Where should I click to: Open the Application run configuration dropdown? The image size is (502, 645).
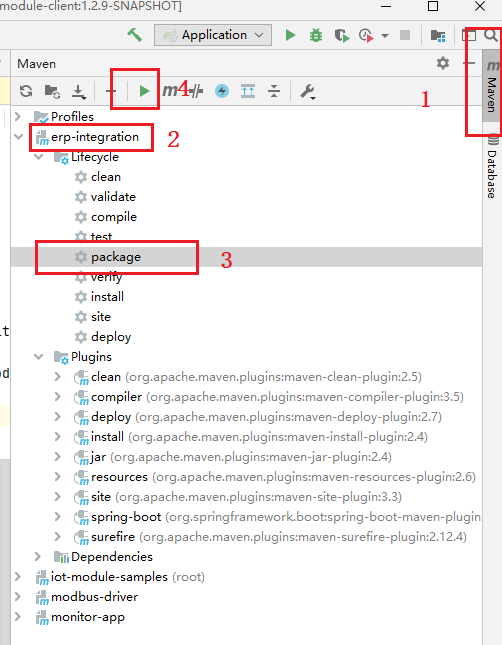pyautogui.click(x=213, y=35)
